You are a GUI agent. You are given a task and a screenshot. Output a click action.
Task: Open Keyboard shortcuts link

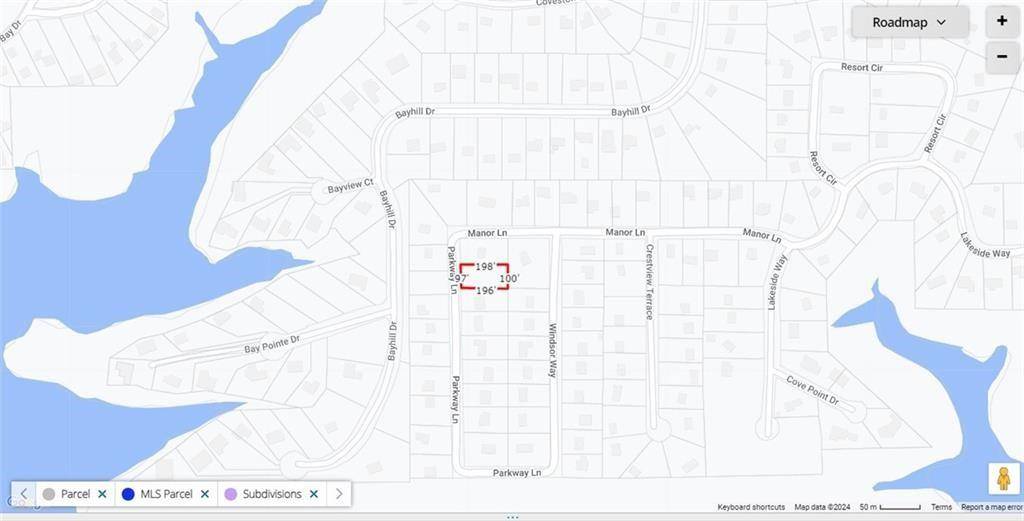click(x=751, y=507)
